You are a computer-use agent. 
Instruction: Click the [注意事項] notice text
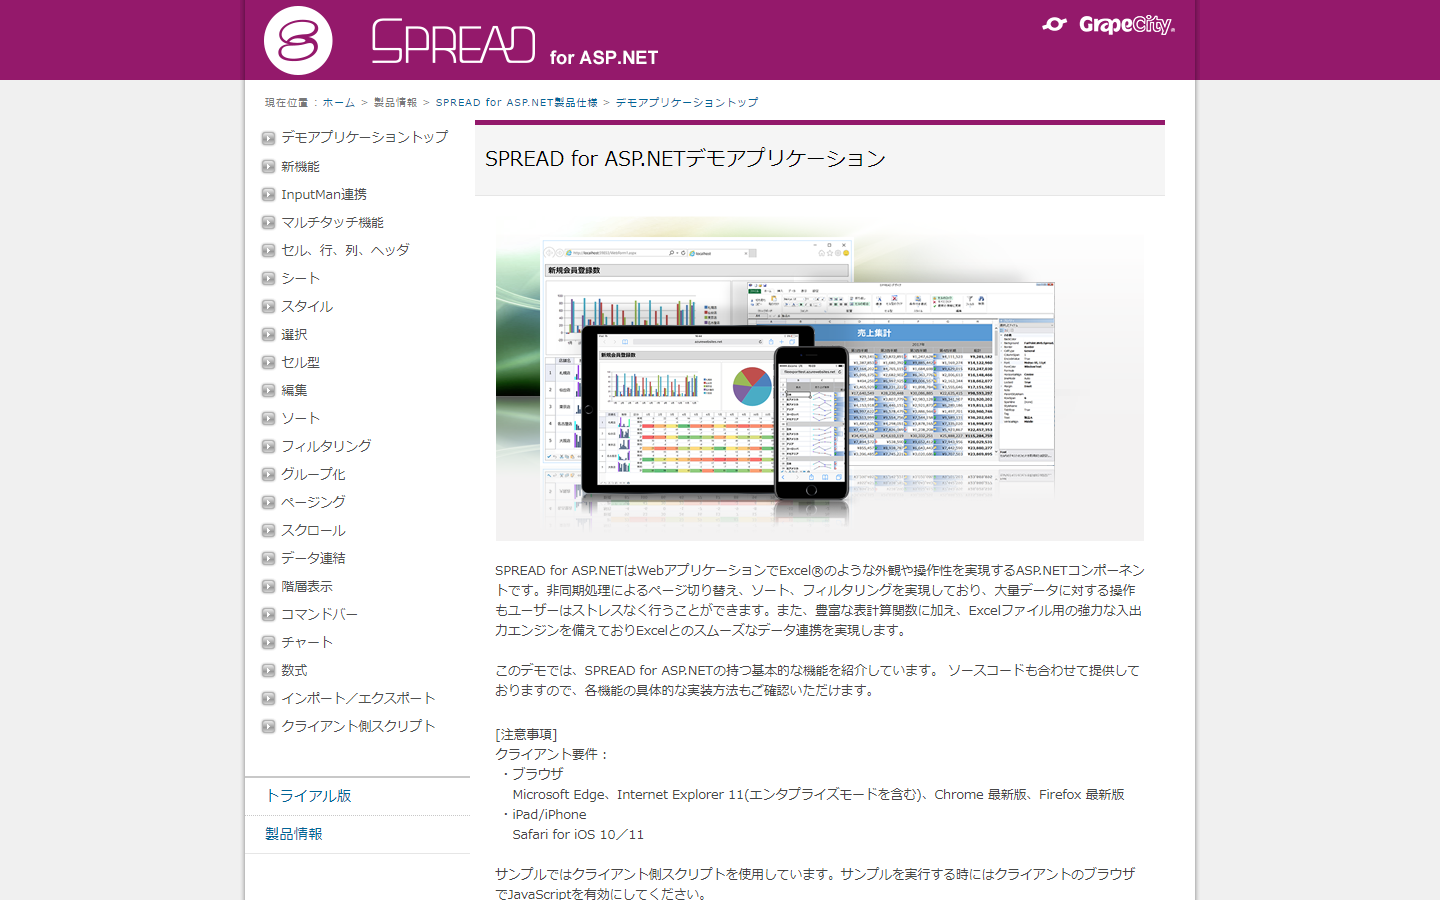(x=526, y=734)
